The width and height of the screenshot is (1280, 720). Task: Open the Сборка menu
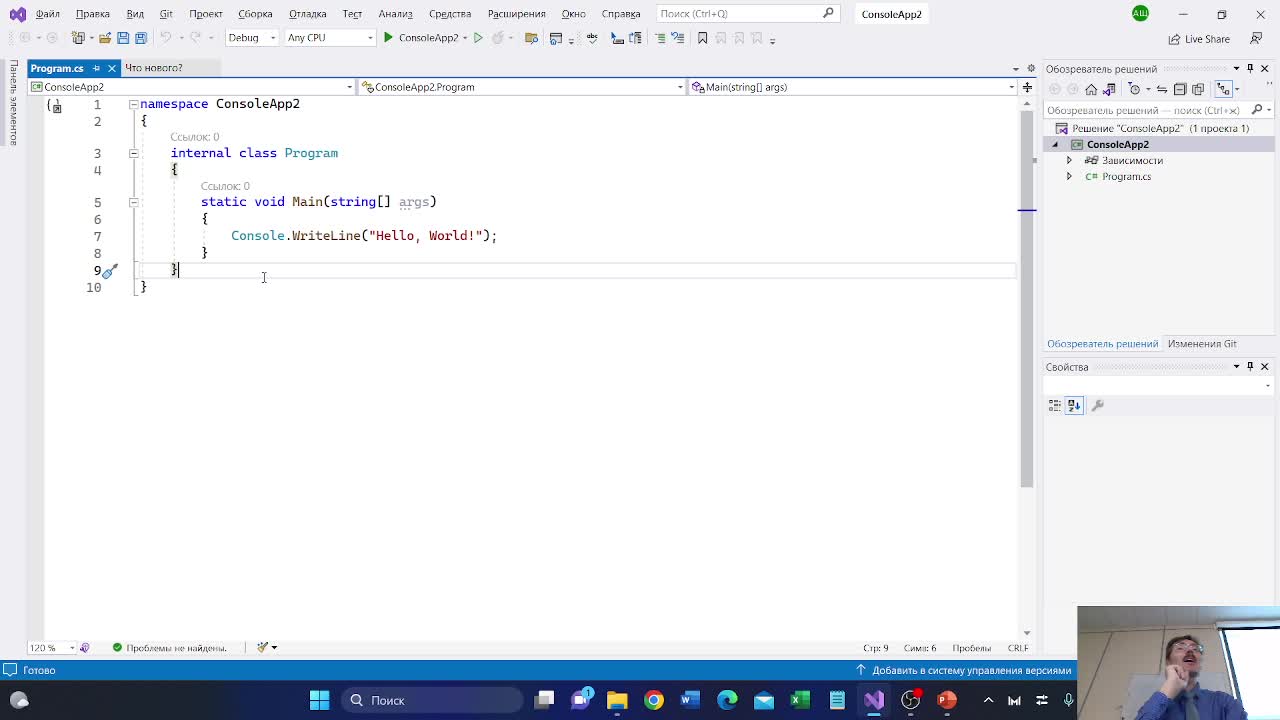point(255,14)
